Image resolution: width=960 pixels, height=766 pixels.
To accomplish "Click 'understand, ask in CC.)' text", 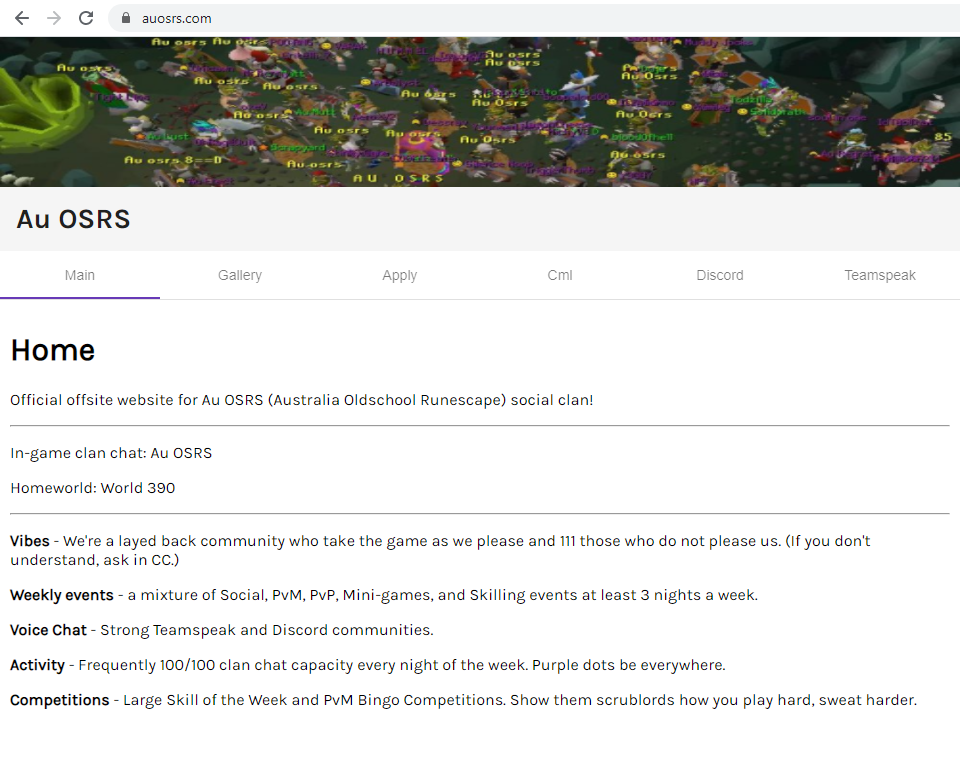I will 94,560.
